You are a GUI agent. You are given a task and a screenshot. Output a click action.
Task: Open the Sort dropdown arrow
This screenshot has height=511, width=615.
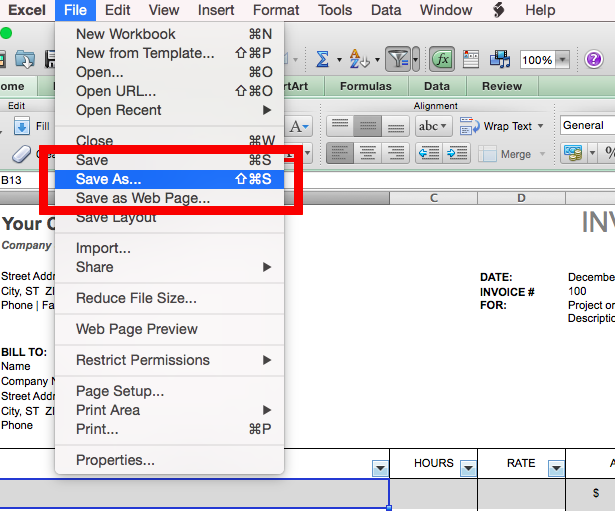coord(377,60)
